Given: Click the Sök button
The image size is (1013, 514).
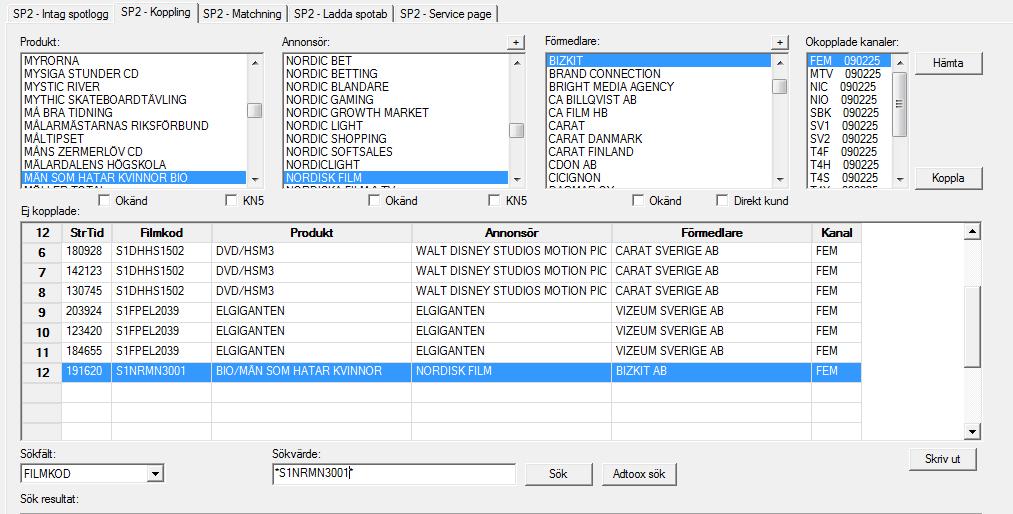Looking at the screenshot, I should point(558,474).
